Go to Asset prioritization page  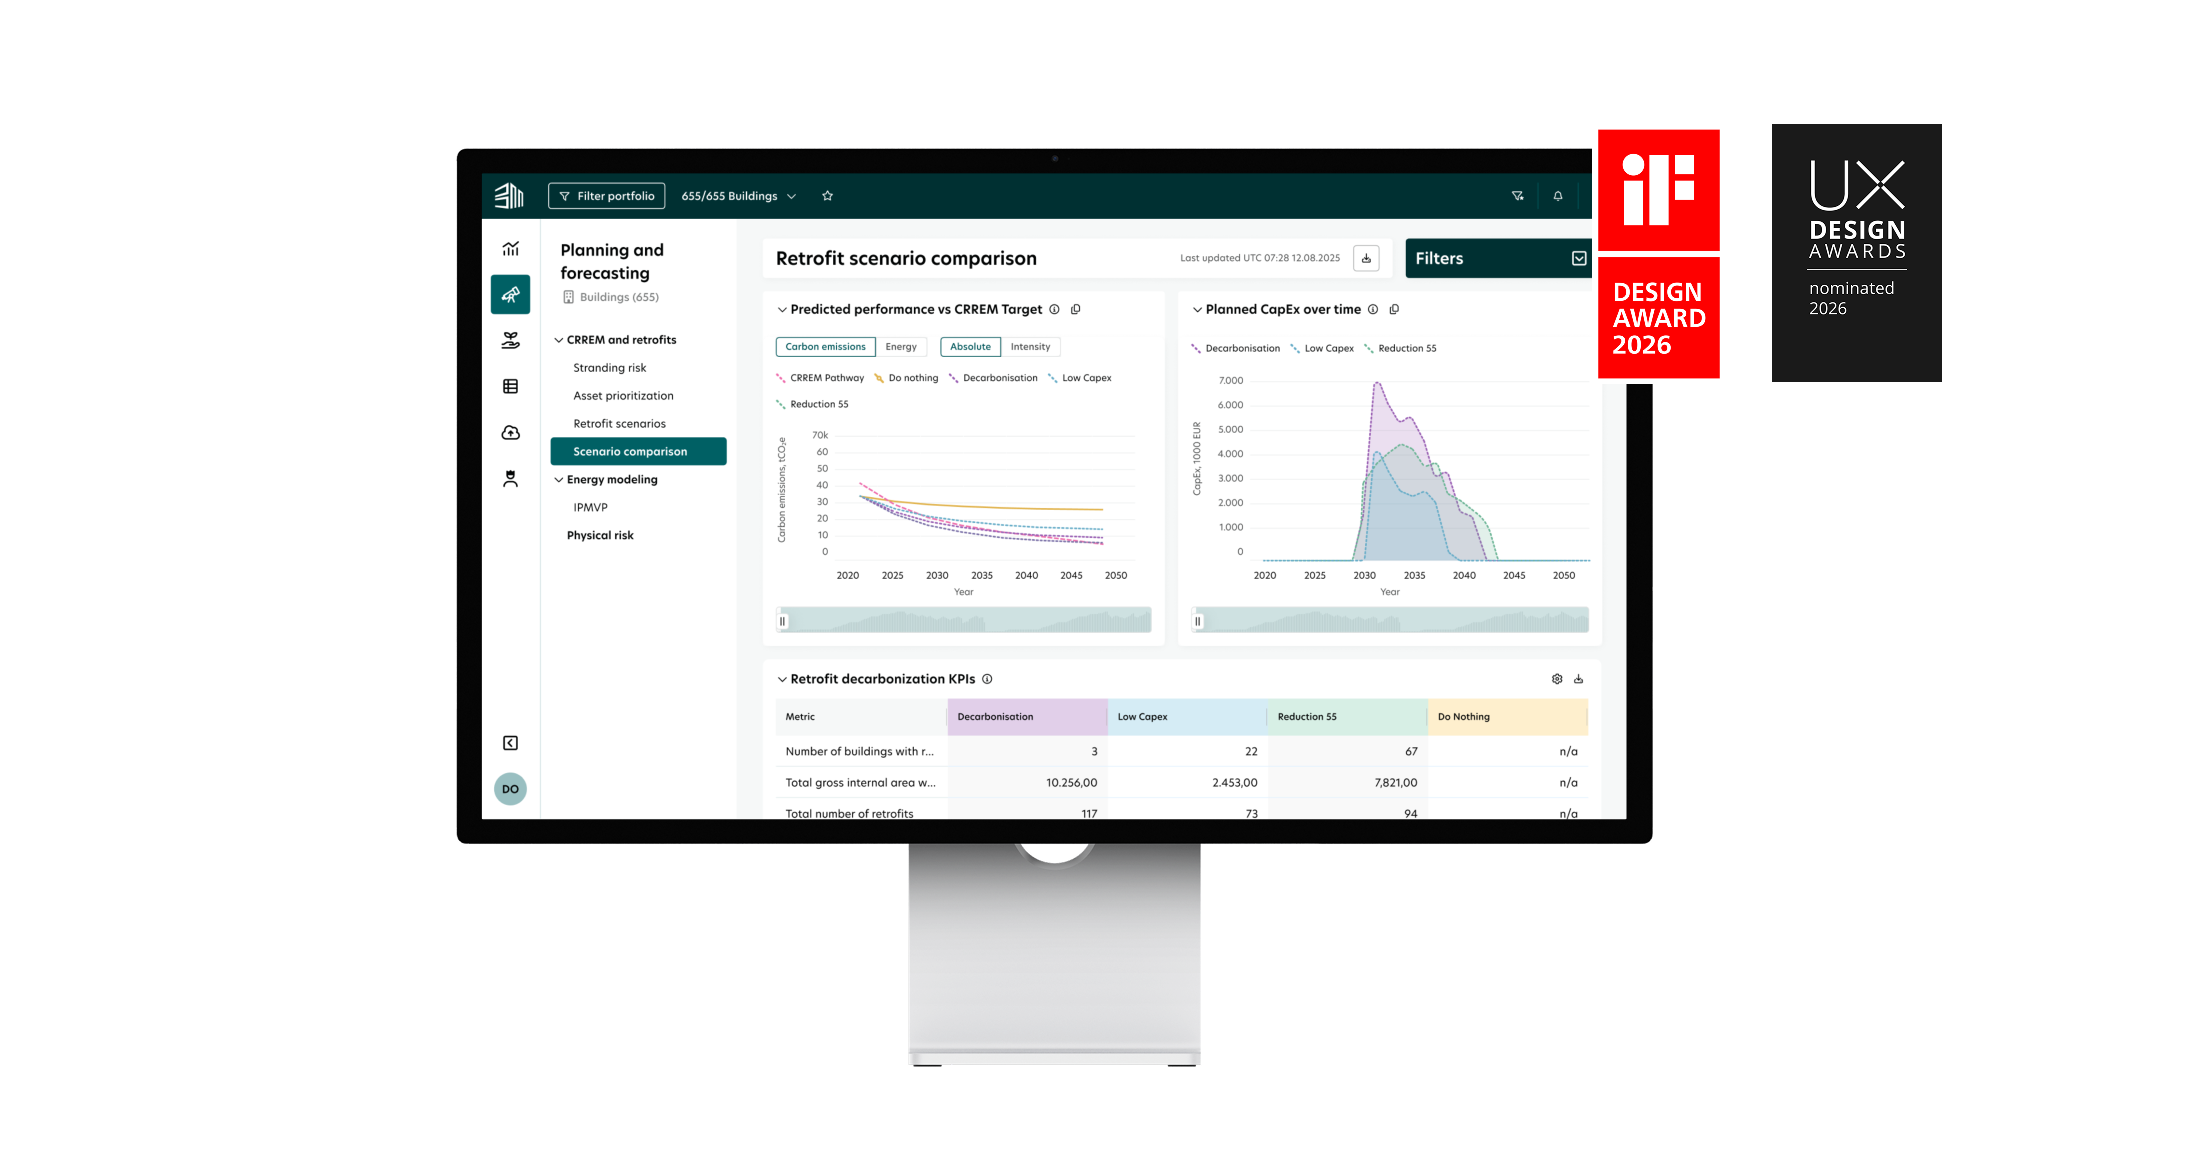(x=623, y=396)
